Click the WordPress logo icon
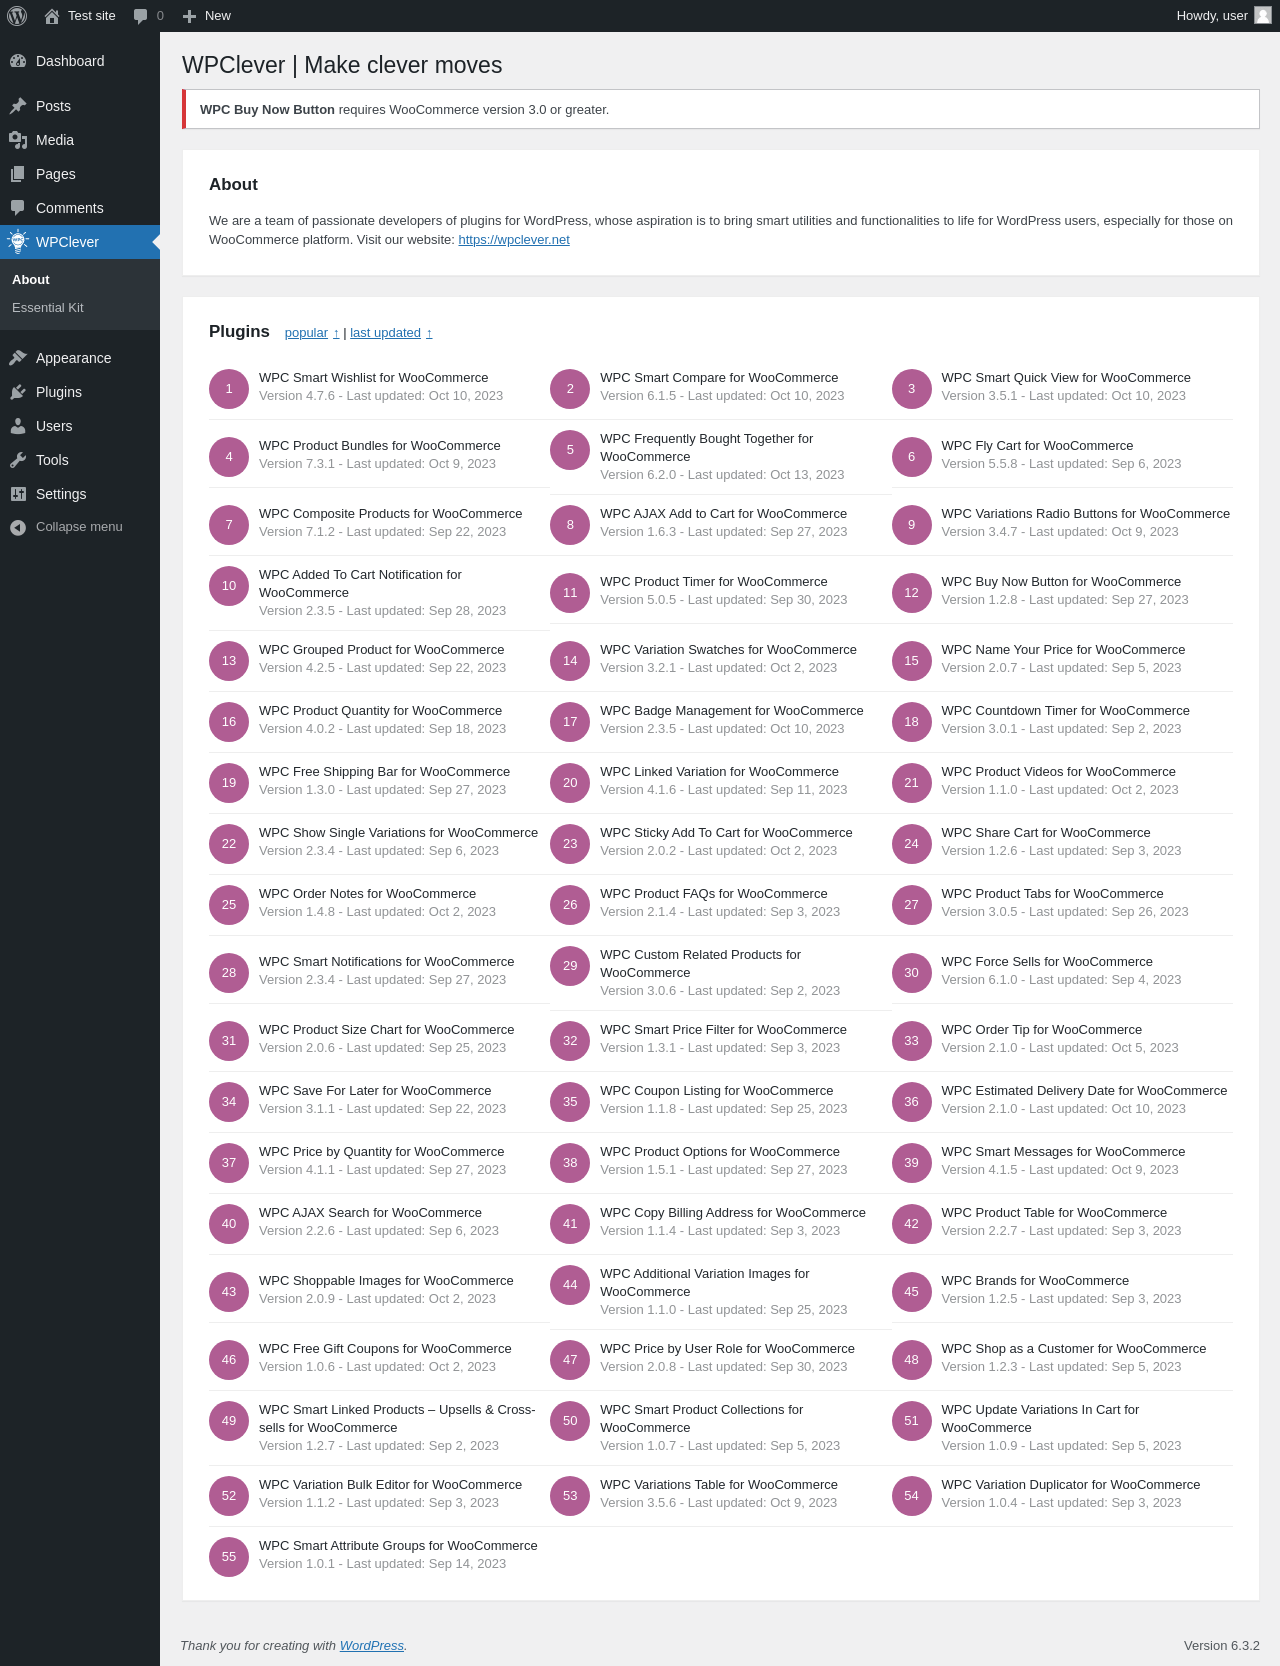This screenshot has width=1280, height=1666. 17,16
